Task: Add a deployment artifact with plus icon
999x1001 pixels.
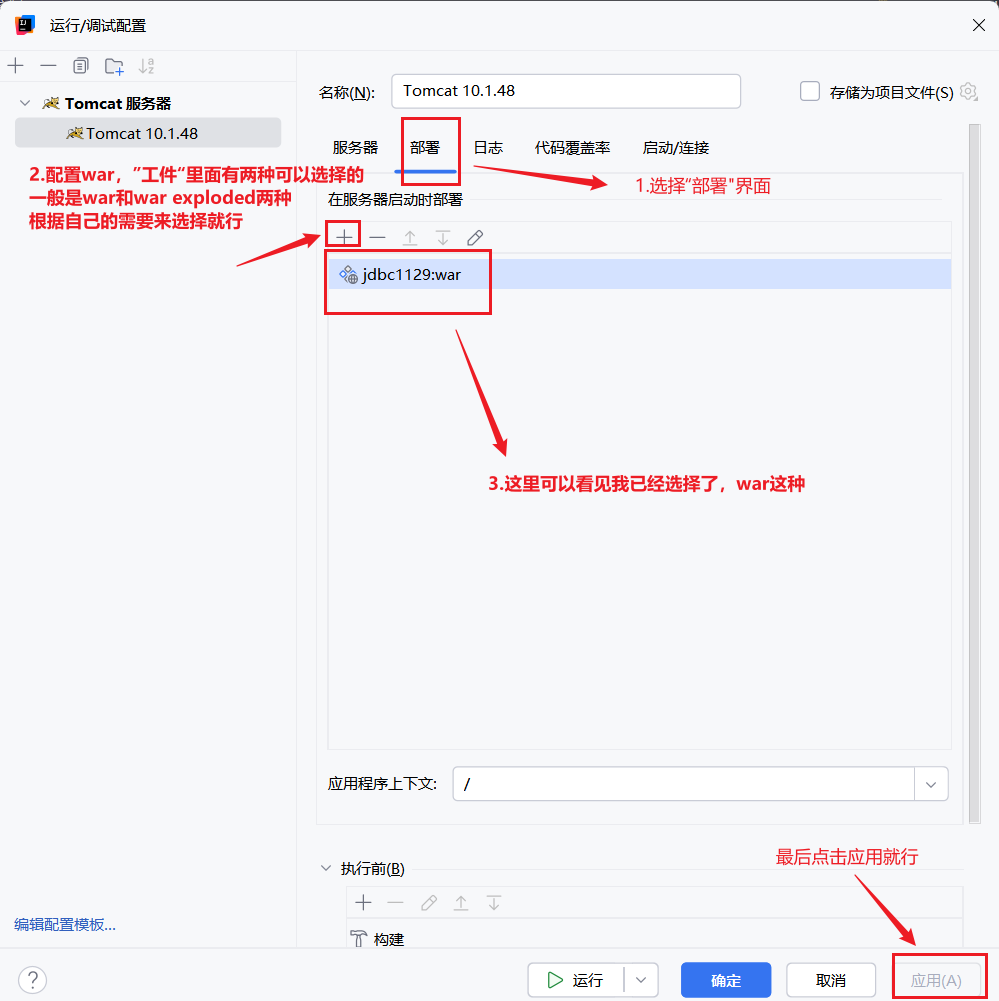Action: [x=344, y=237]
